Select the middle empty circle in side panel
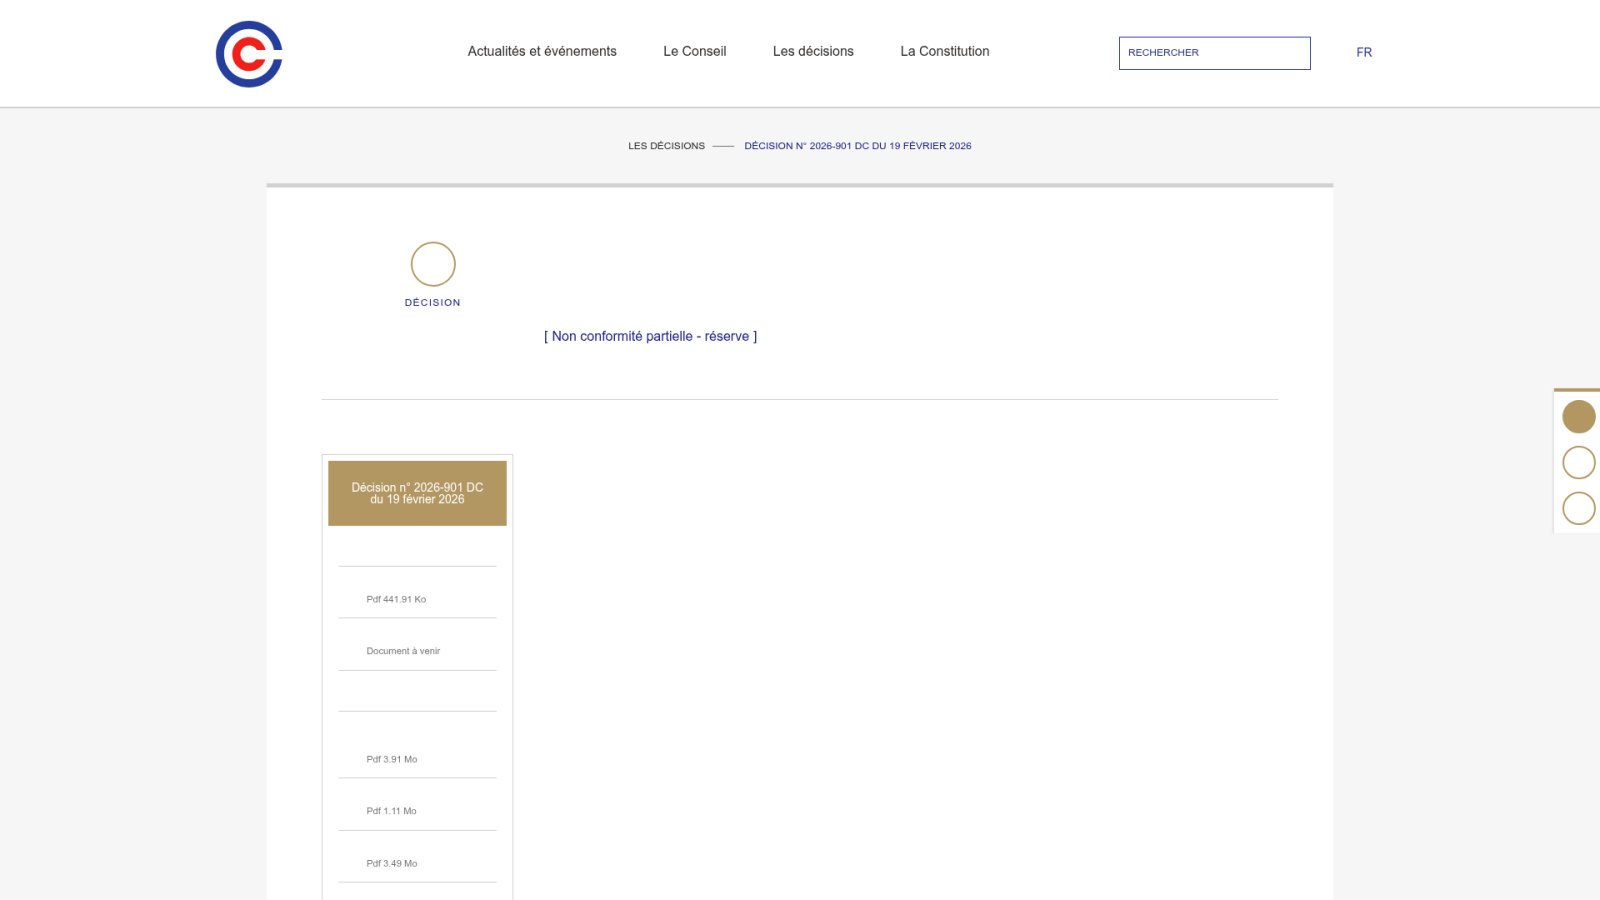1600x900 pixels. pos(1579,462)
